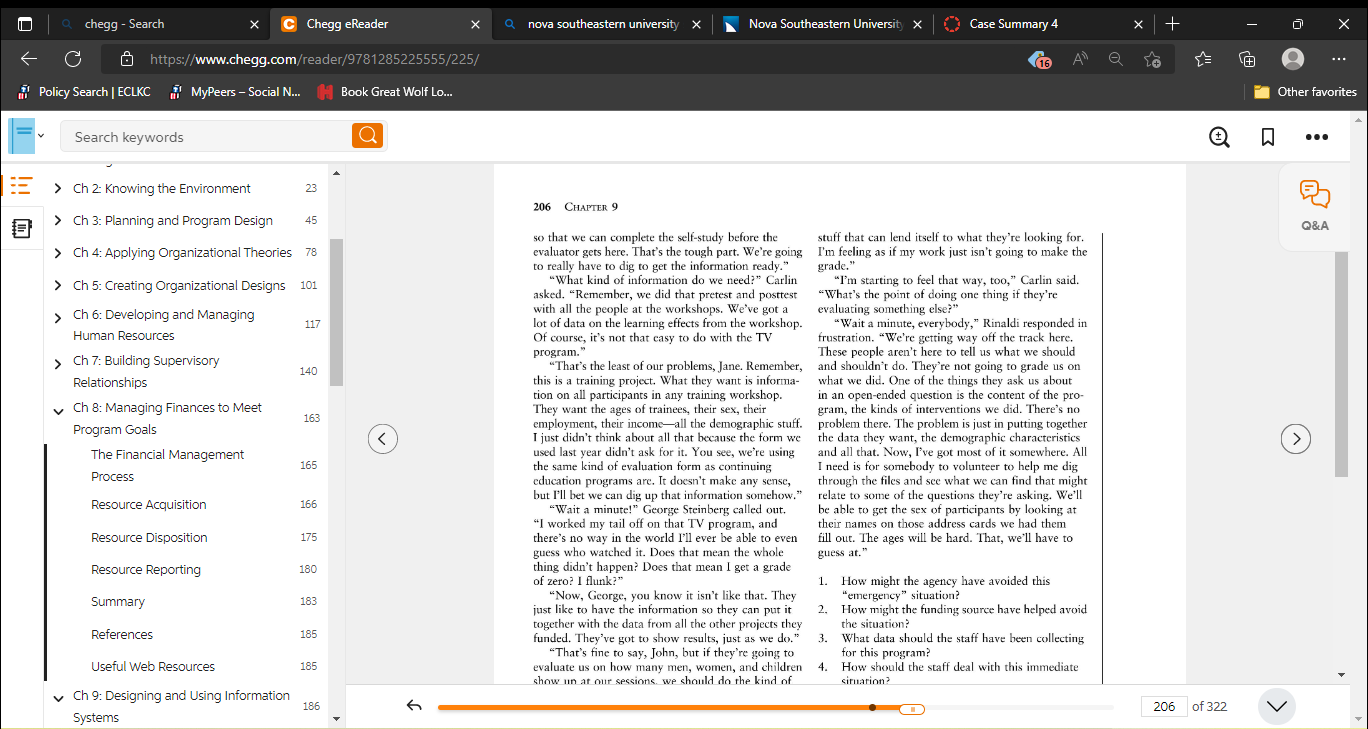Collapse Ch 8: Managing Finances chapter
Screen dimensions: 1368x729
pos(57,410)
